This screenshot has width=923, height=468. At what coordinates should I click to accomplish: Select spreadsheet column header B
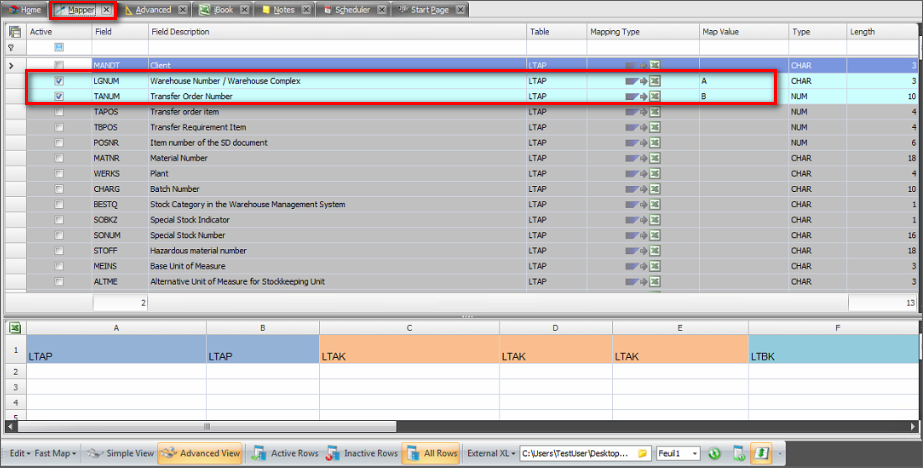pyautogui.click(x=263, y=328)
